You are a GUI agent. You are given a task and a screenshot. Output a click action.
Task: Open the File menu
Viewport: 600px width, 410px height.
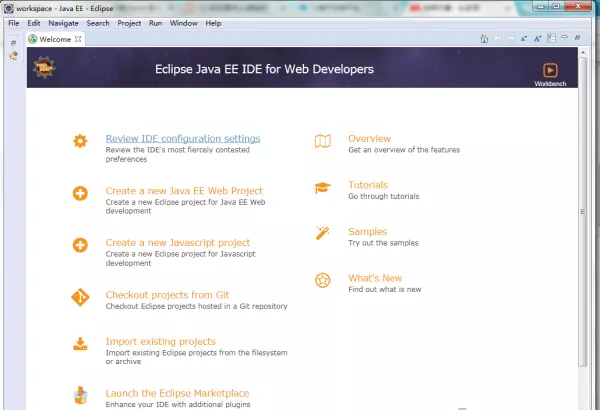tap(14, 23)
